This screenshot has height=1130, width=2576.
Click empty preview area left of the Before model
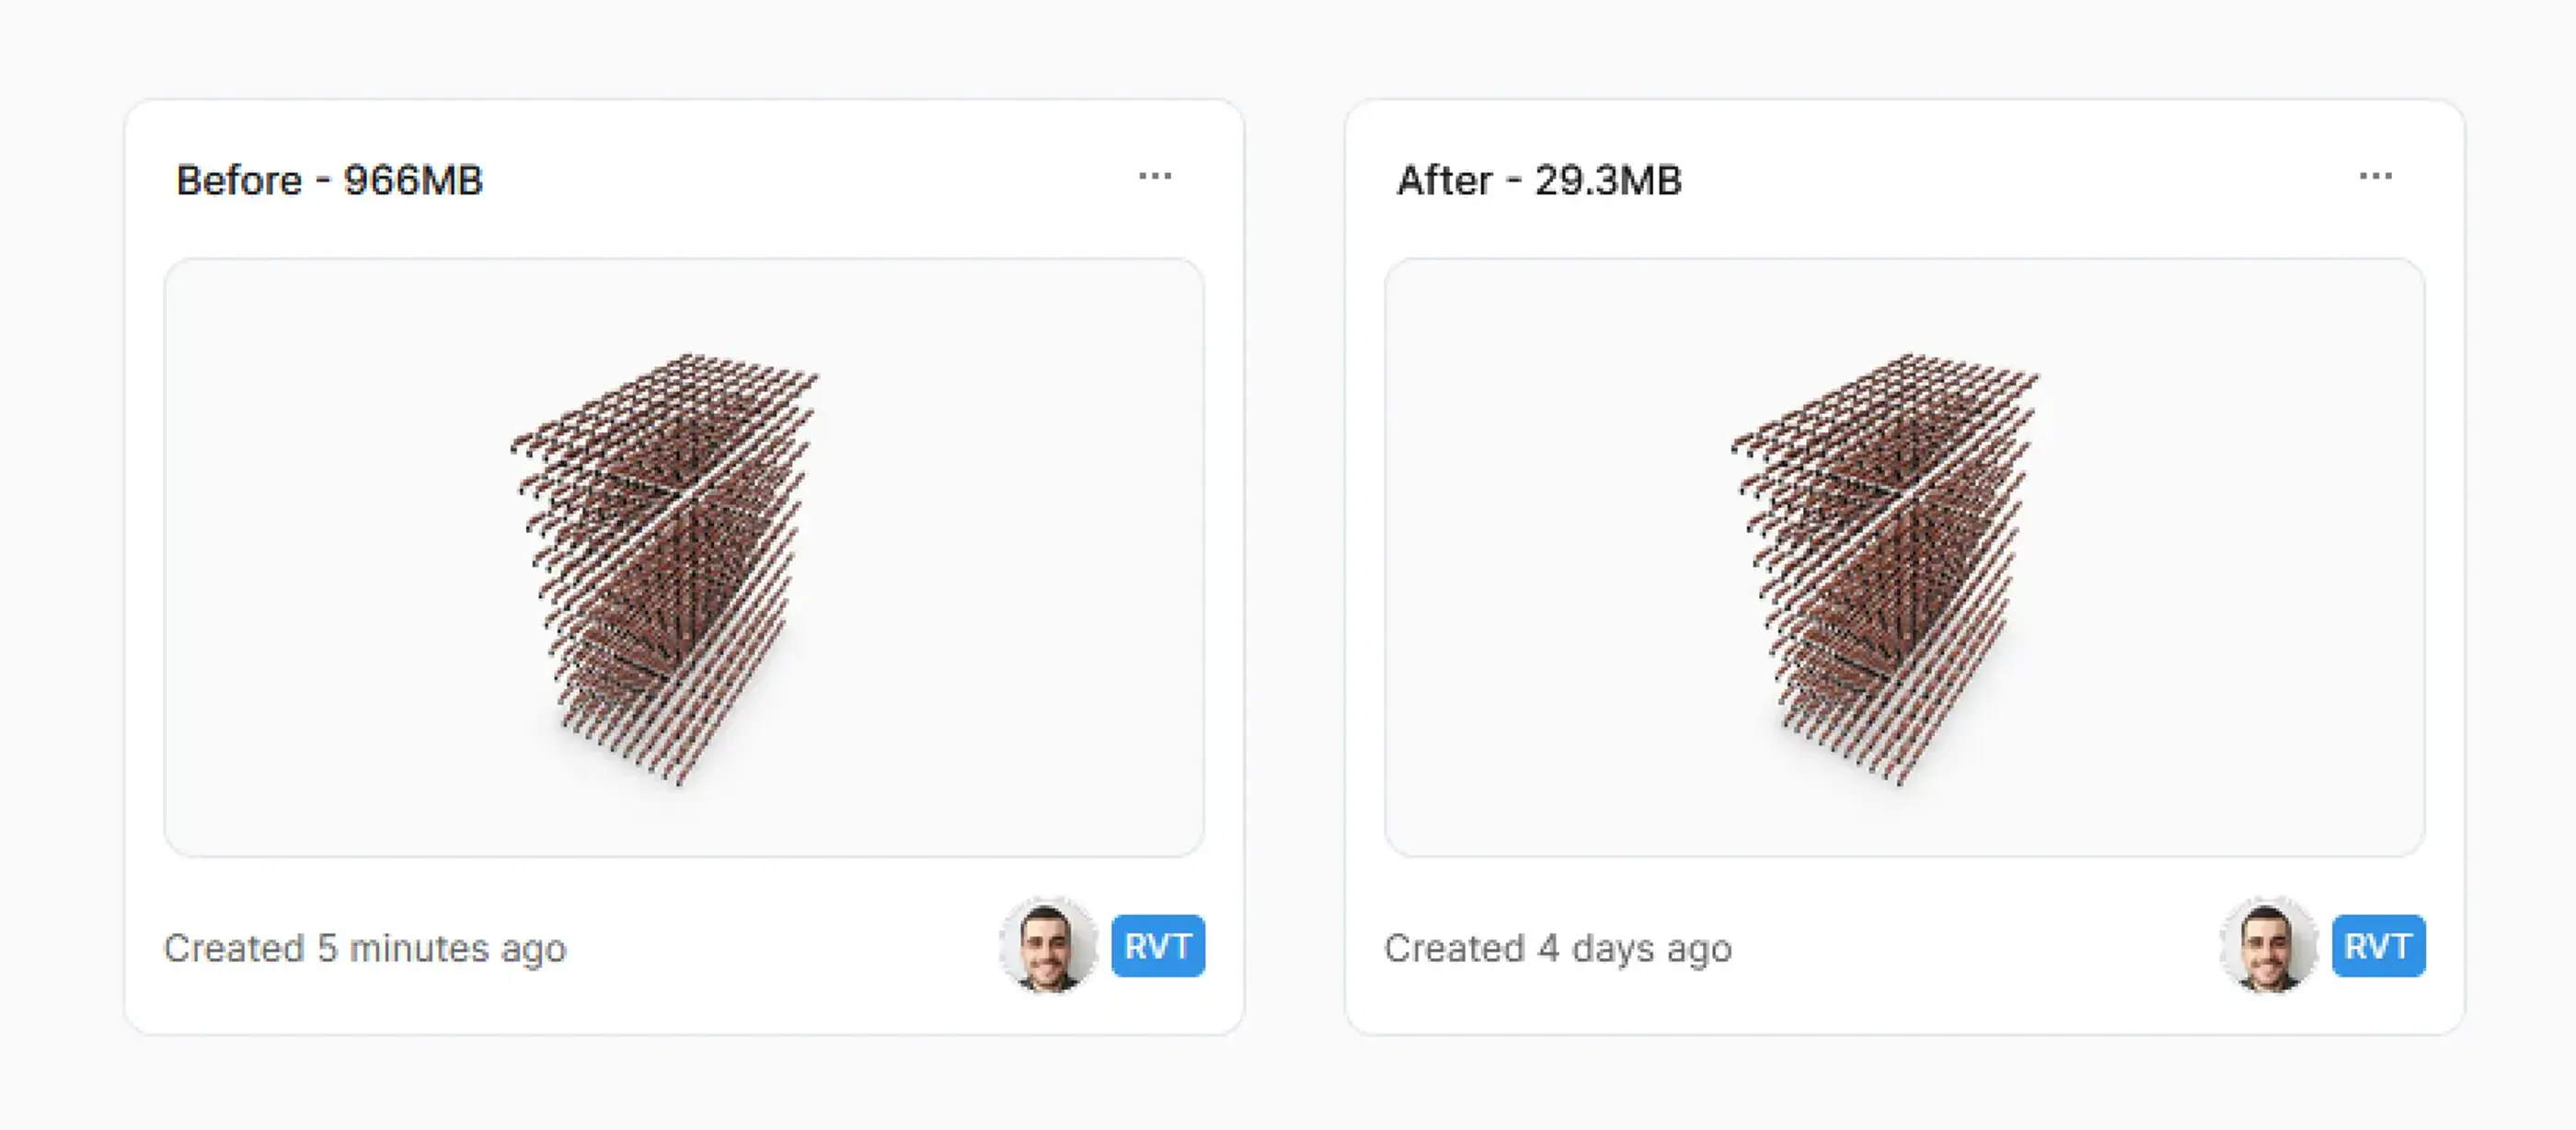(x=330, y=560)
